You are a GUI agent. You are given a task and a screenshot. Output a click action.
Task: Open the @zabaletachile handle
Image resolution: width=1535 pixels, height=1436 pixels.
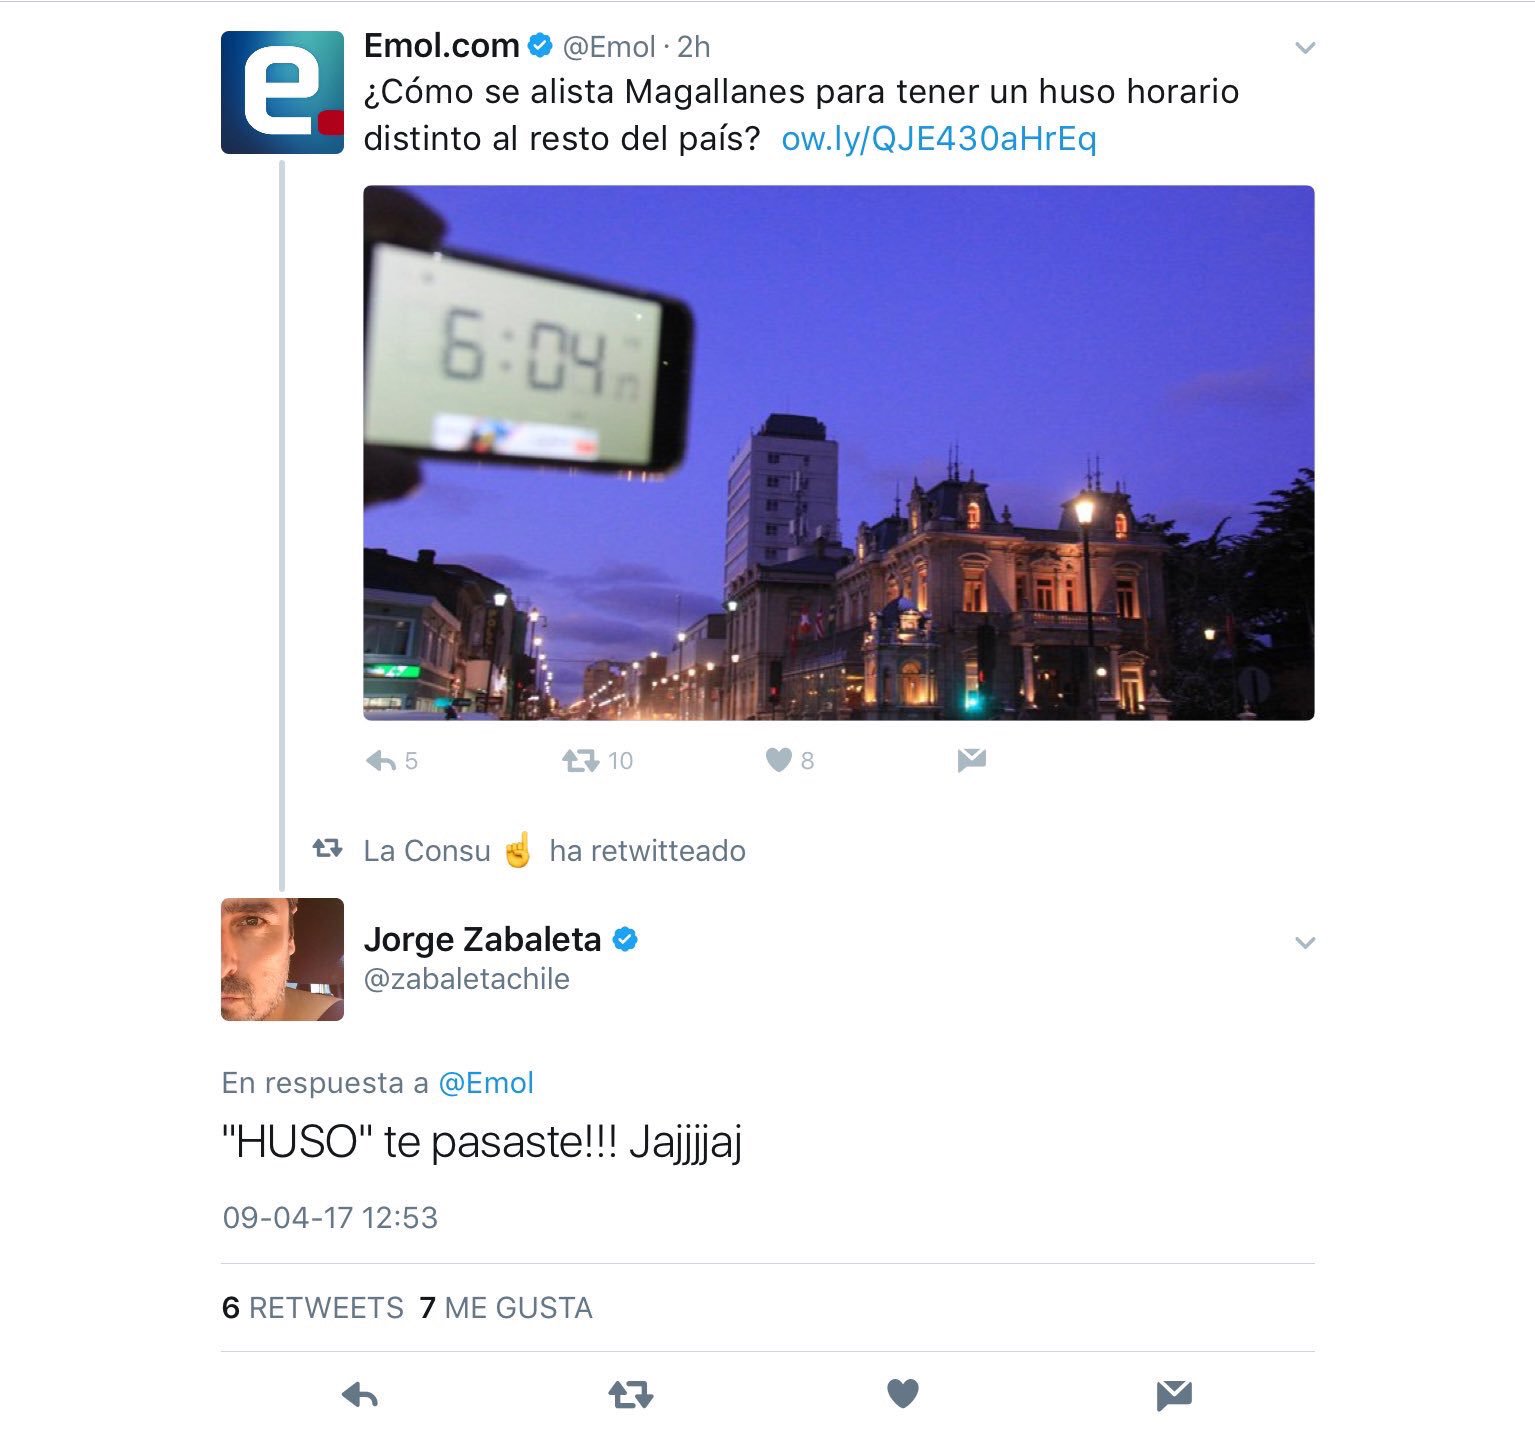pos(466,979)
